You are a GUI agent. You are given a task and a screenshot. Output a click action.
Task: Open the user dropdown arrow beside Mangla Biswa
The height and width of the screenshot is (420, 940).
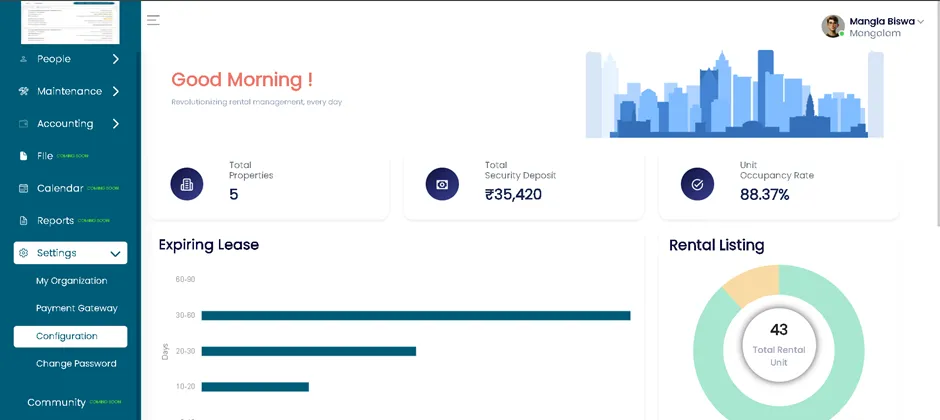point(920,22)
